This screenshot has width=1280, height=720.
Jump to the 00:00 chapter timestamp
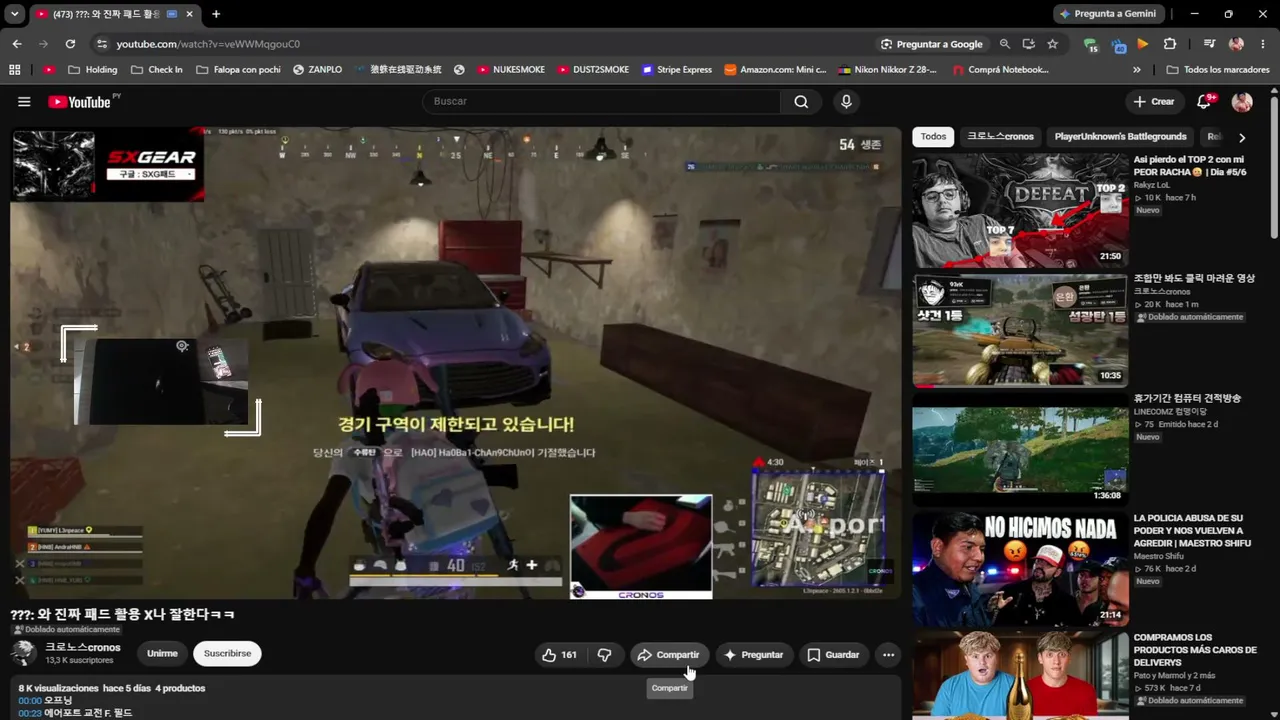(30, 701)
